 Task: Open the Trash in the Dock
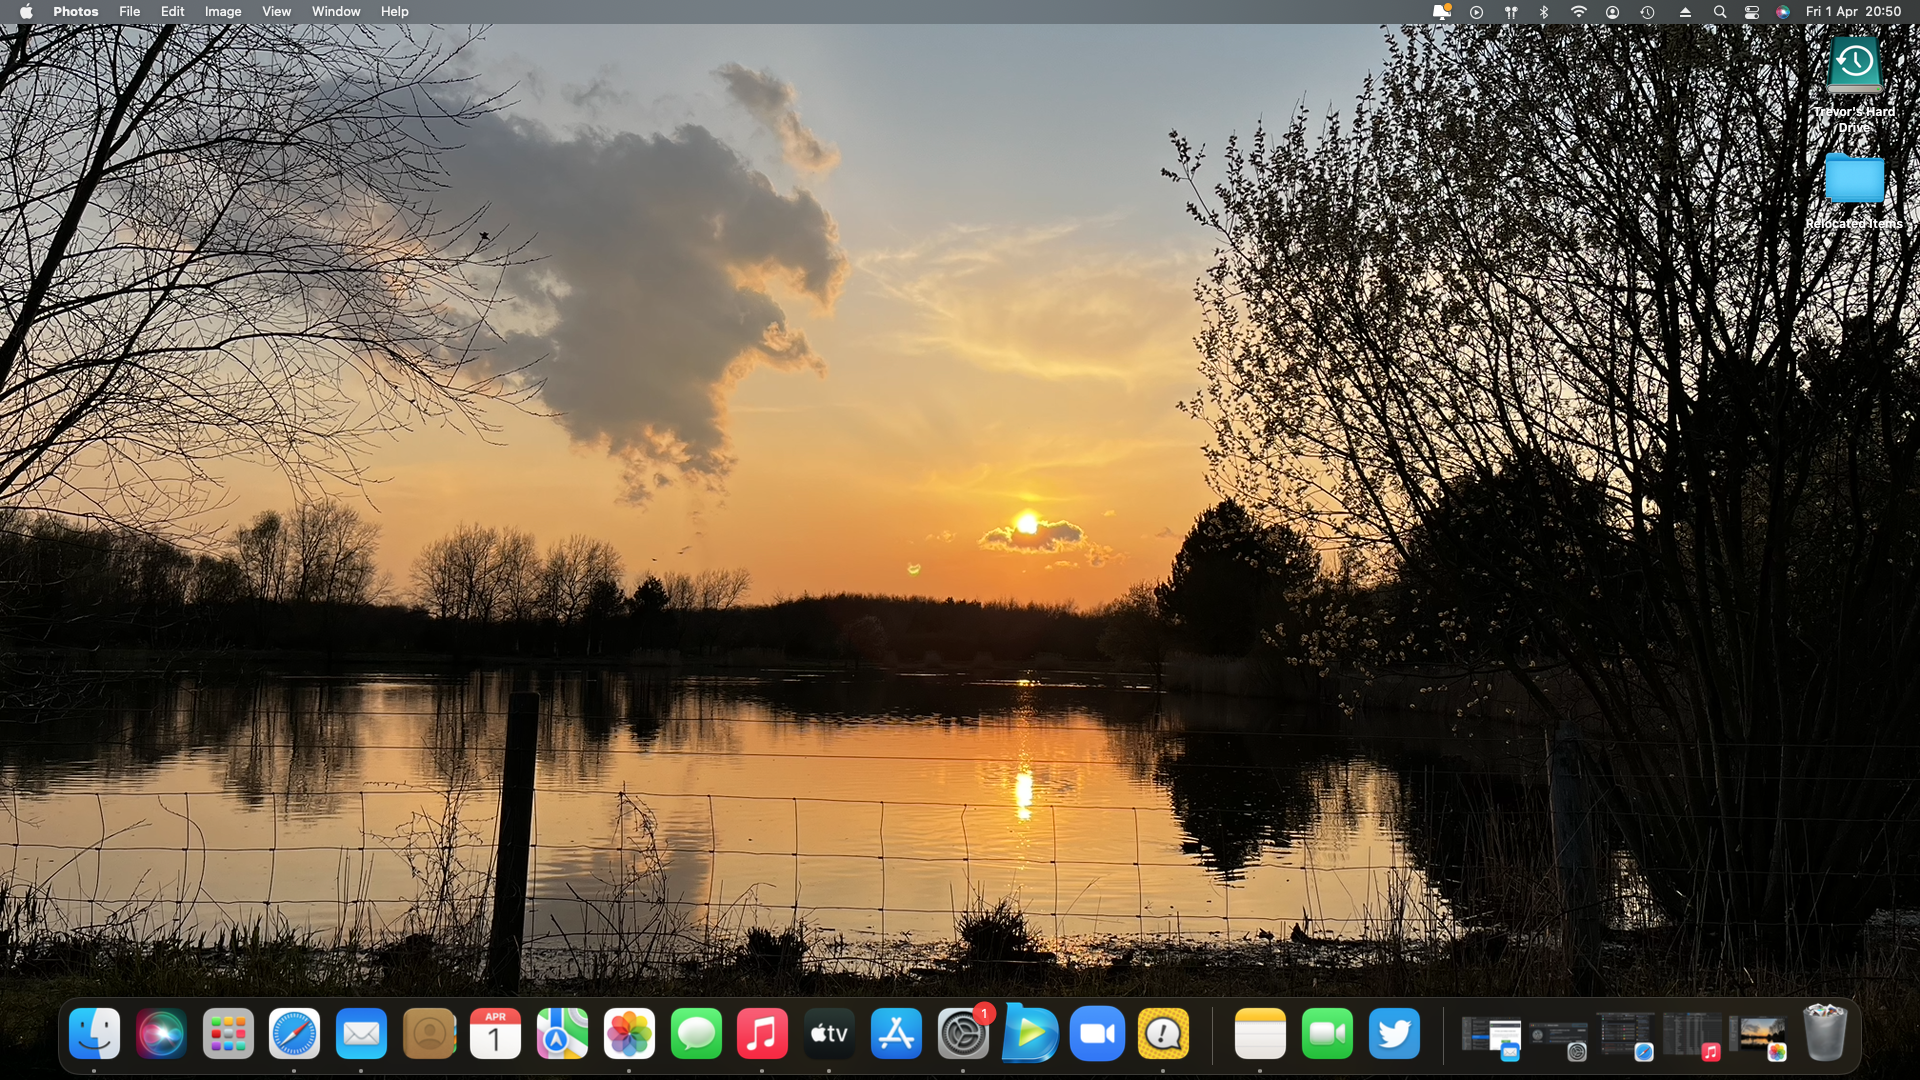pyautogui.click(x=1824, y=1034)
